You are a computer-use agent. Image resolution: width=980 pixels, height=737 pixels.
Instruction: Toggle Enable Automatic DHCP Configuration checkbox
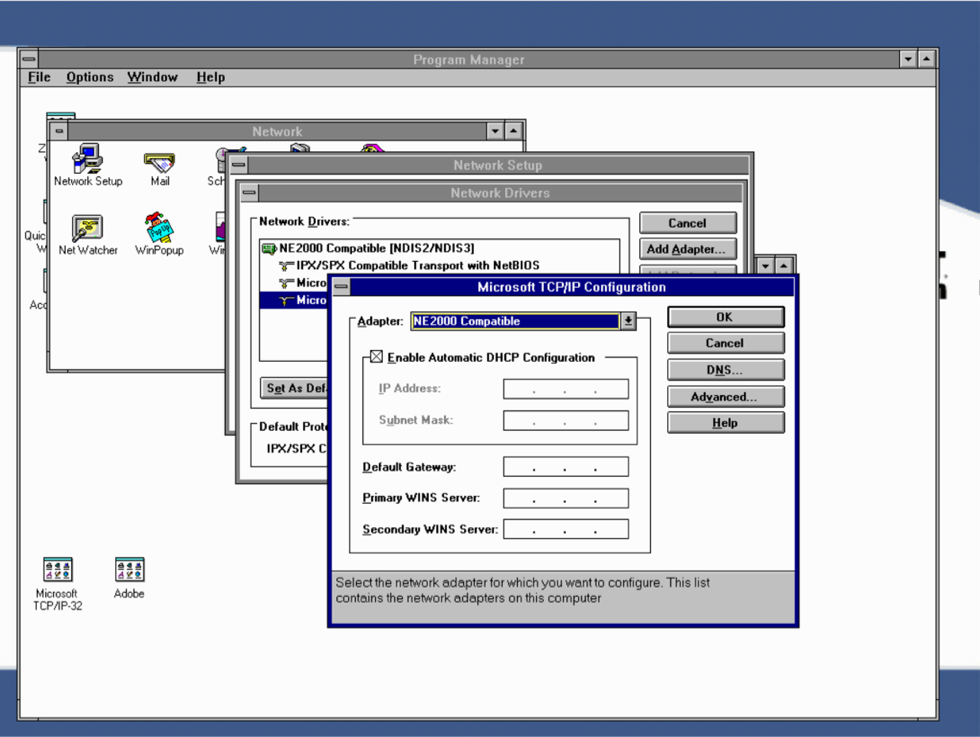[376, 357]
